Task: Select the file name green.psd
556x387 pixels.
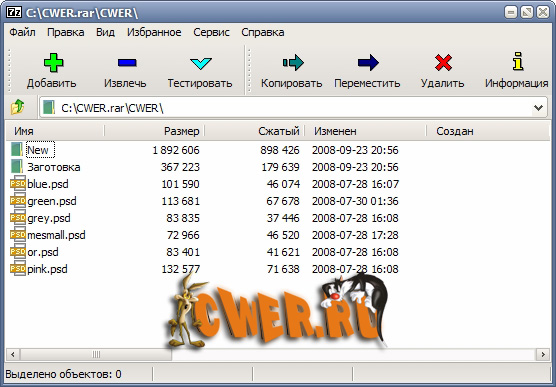Action: [x=52, y=201]
